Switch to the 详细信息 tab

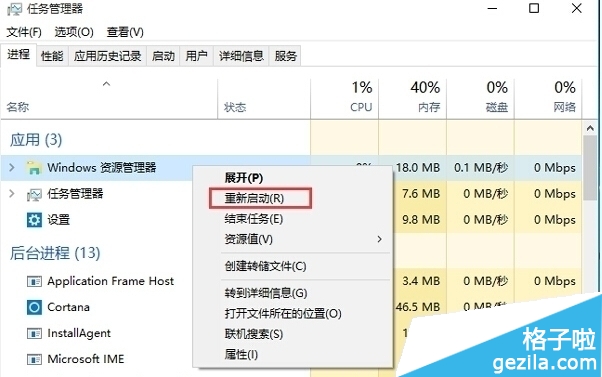(241, 56)
